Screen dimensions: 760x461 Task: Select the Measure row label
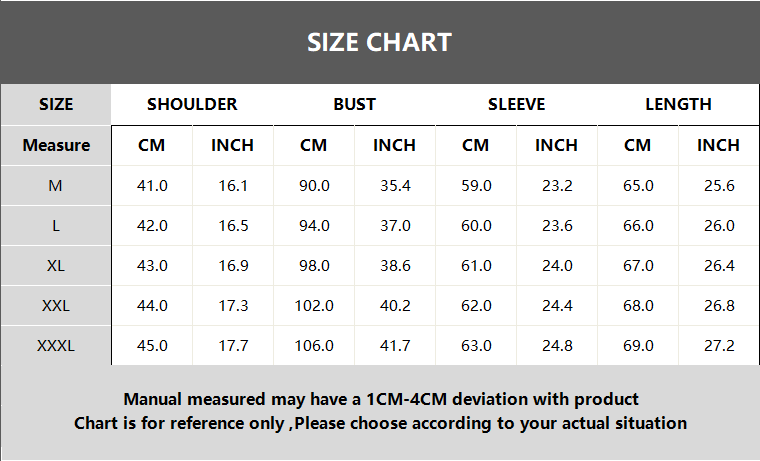click(56, 145)
